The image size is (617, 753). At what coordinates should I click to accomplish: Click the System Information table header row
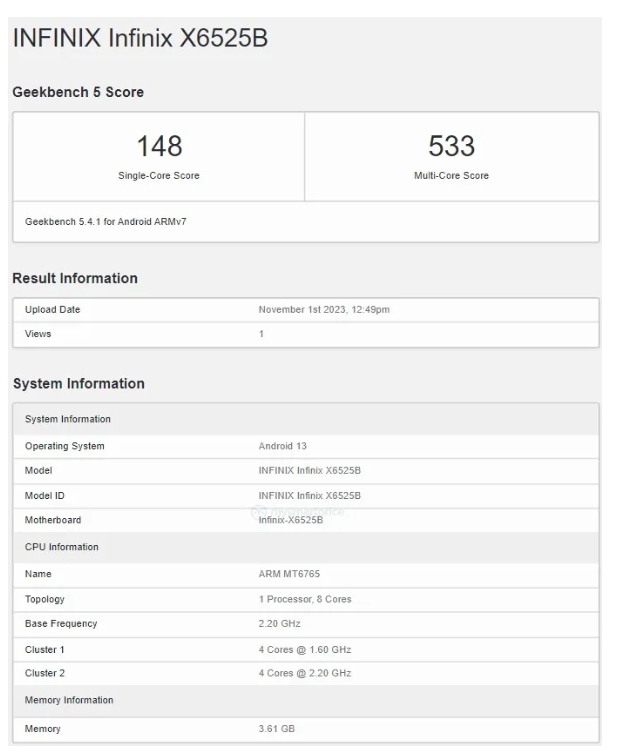(x=306, y=419)
